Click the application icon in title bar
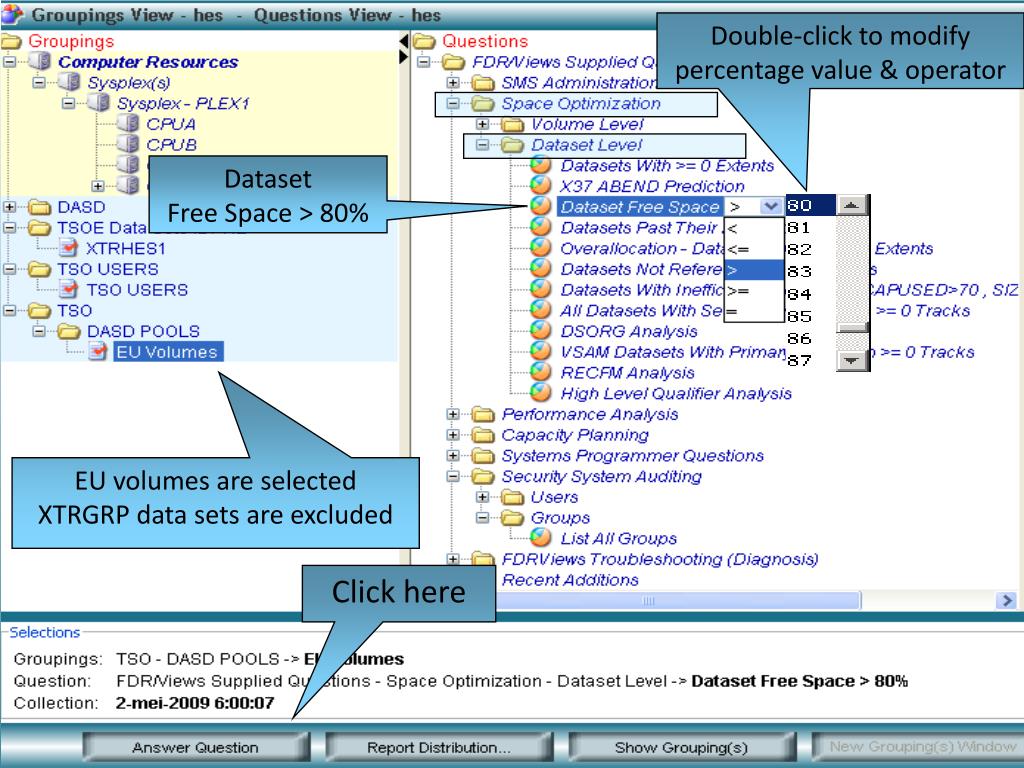 (13, 14)
